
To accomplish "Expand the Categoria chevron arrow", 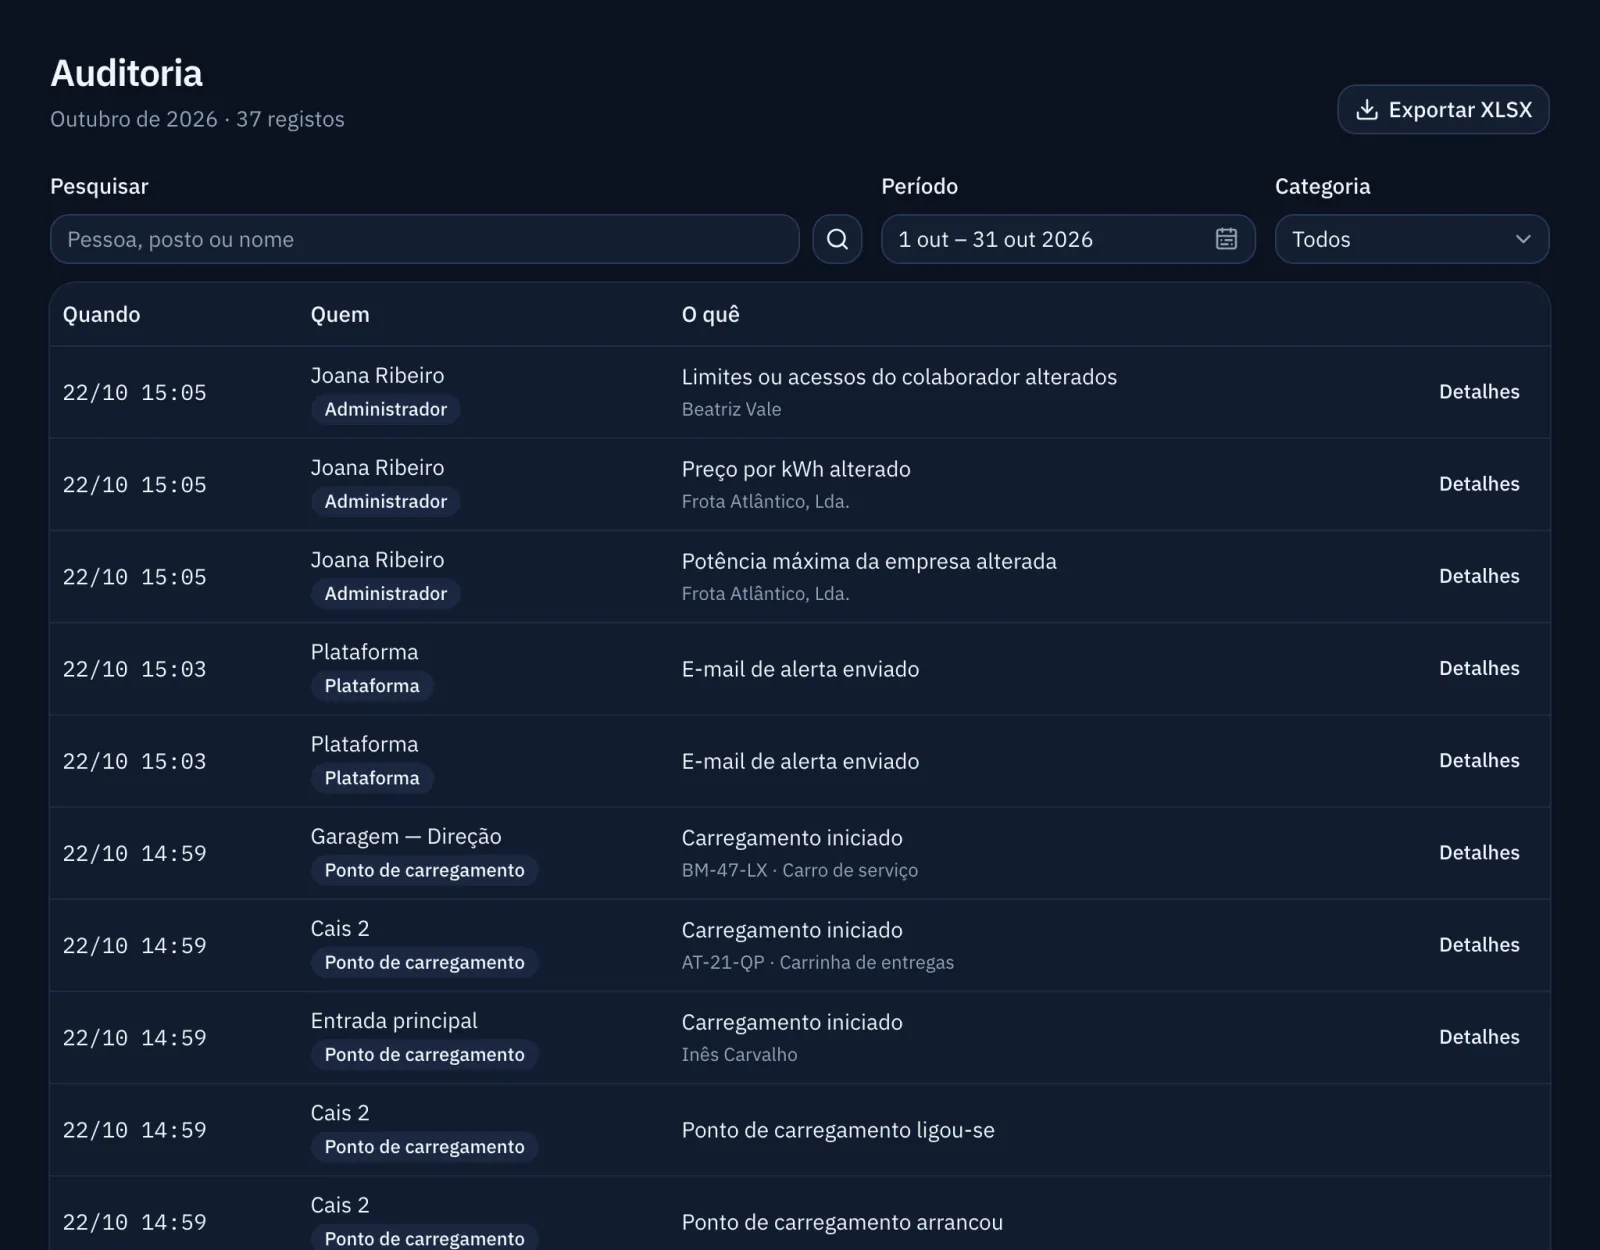I will [x=1523, y=239].
